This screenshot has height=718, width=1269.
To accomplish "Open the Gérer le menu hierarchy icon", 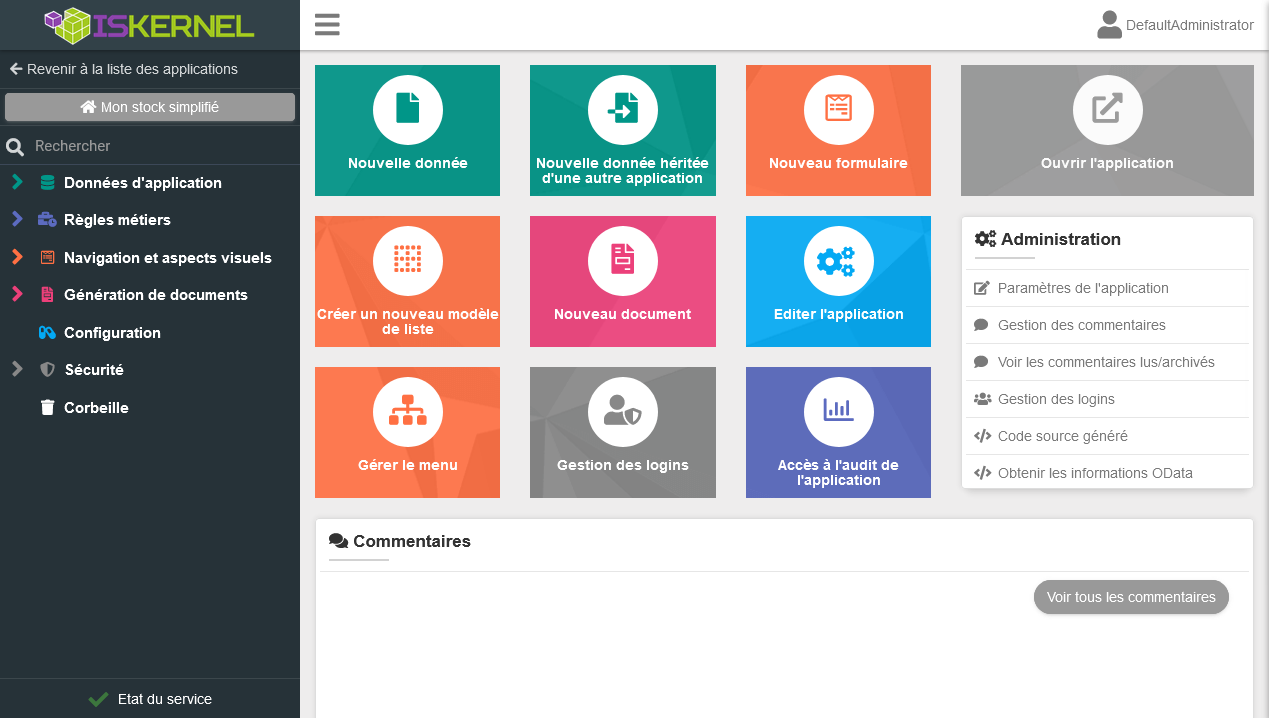I will (x=407, y=411).
